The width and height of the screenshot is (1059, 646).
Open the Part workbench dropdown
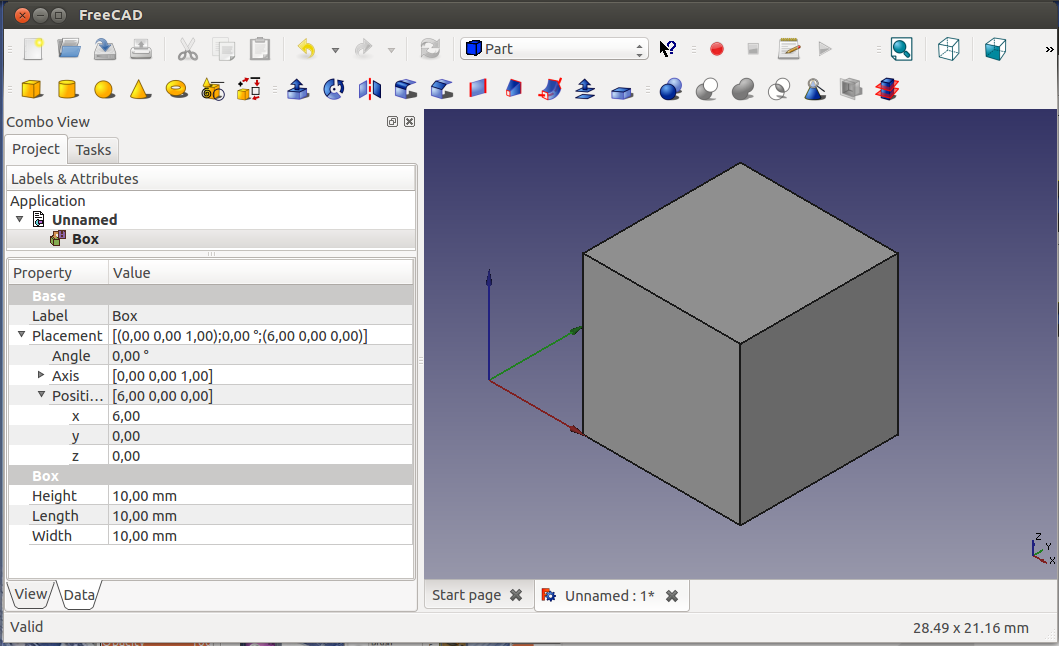pos(554,49)
